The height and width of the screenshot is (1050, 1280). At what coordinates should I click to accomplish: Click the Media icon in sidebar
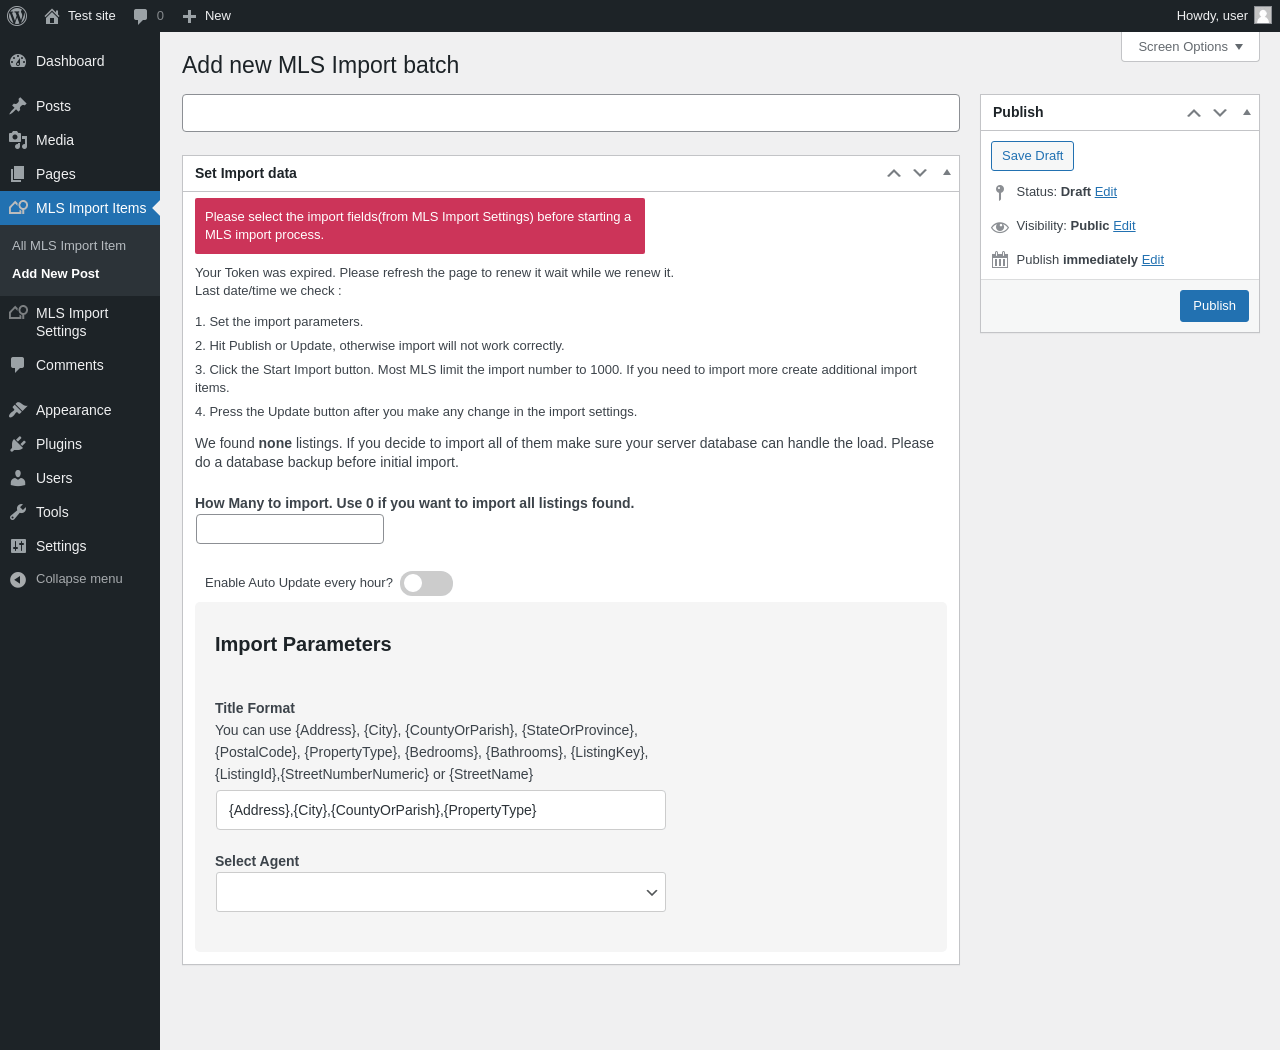(x=18, y=140)
